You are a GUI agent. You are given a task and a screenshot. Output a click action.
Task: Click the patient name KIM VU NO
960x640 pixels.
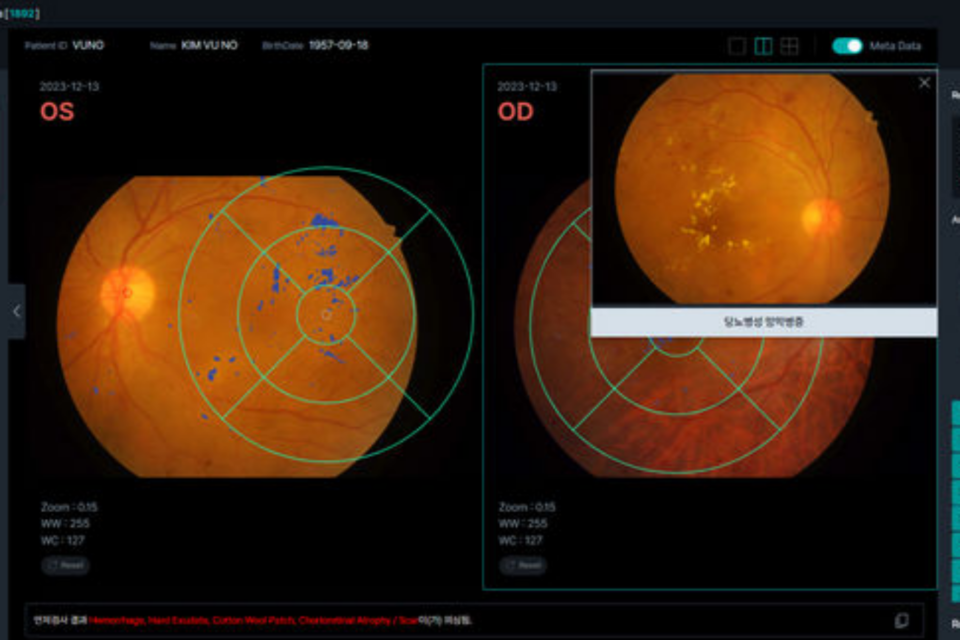pos(209,46)
